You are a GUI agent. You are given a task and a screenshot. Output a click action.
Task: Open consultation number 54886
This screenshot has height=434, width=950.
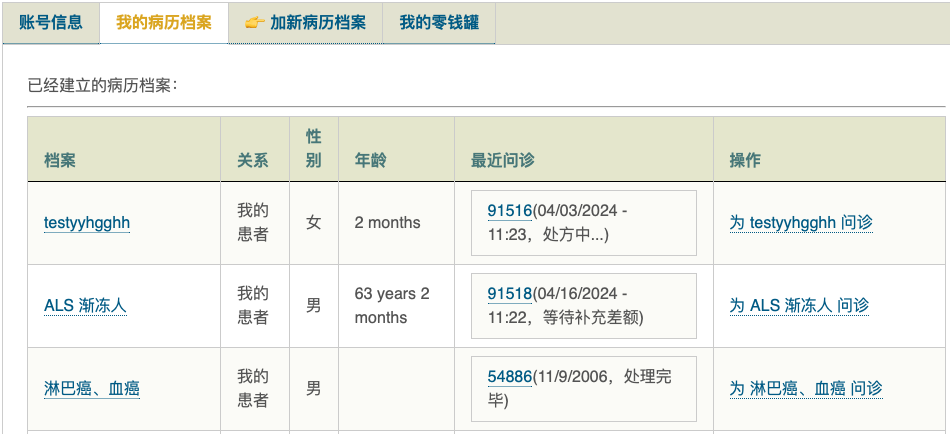pos(509,376)
